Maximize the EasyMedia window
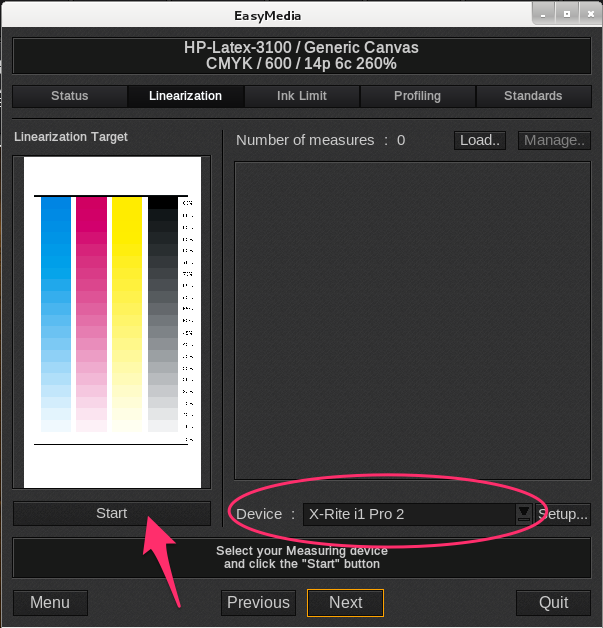Screen dimensions: 603x628 566,16
